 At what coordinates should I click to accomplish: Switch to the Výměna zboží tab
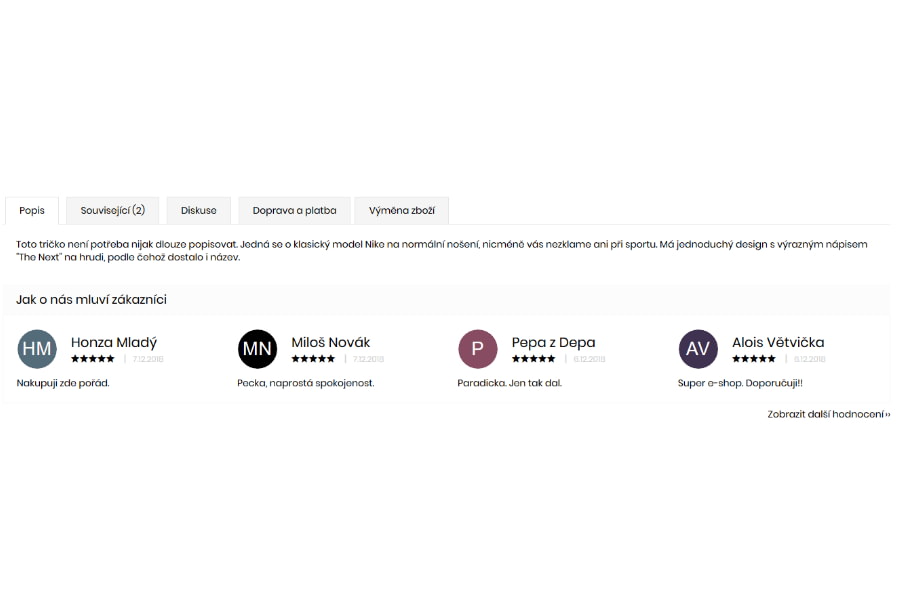(402, 211)
